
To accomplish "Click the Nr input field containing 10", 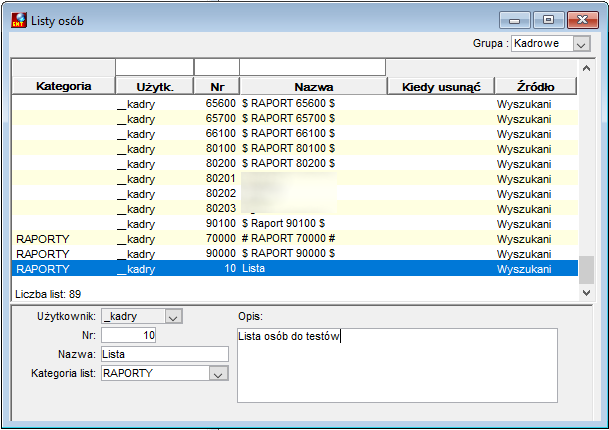I will click(129, 335).
